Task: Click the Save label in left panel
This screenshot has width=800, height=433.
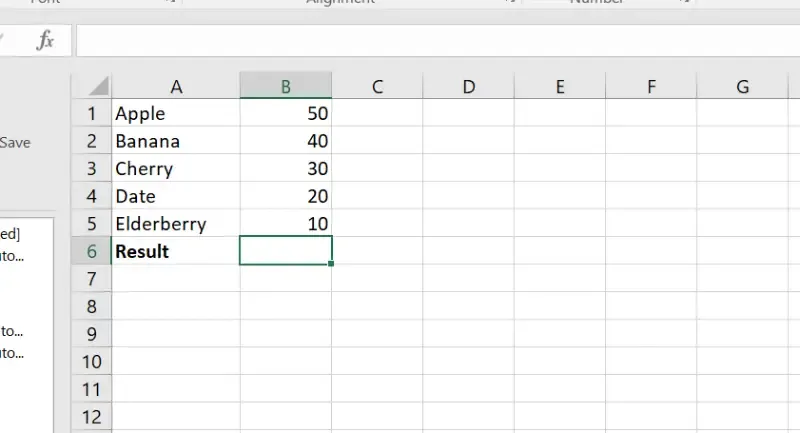Action: (15, 142)
